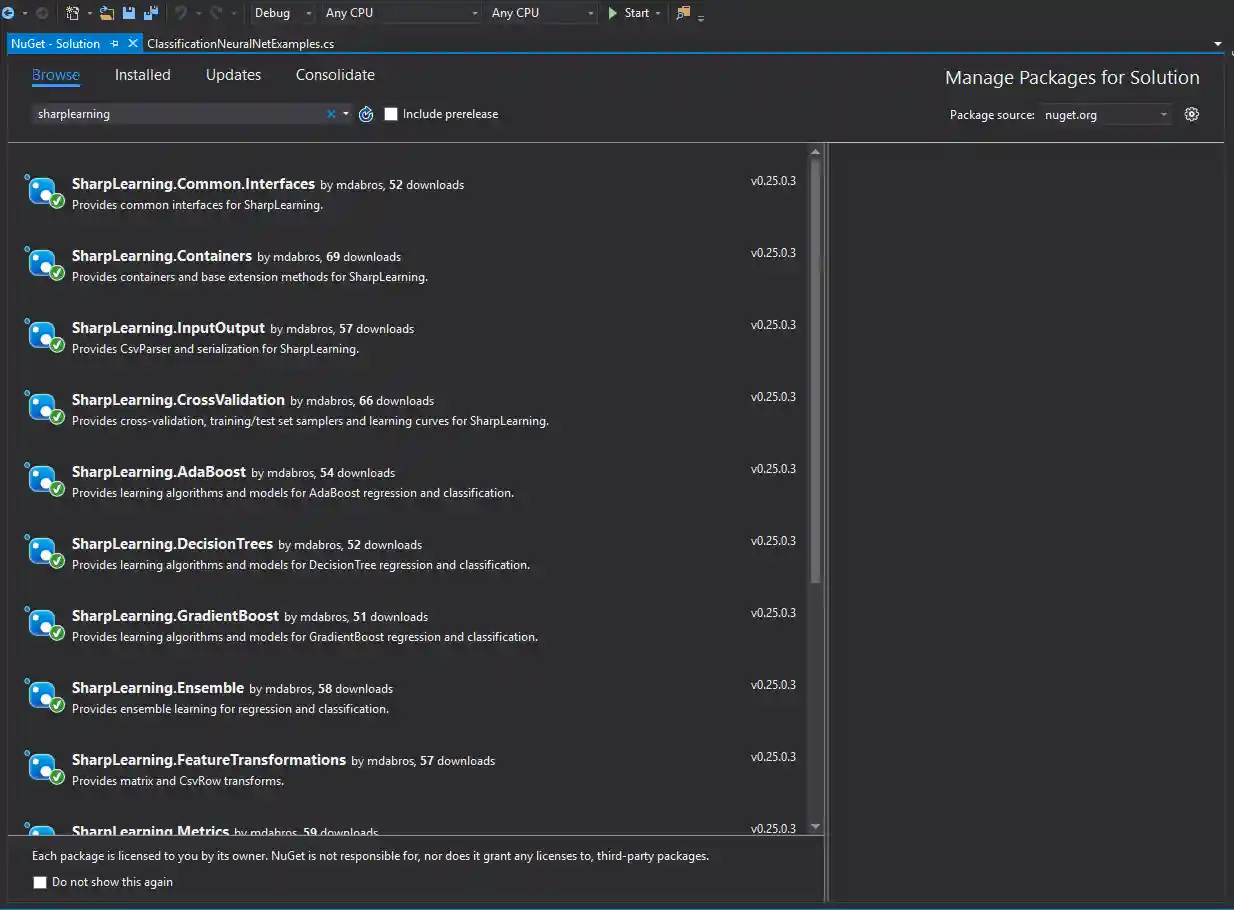Check the Do not show this again box
The width and height of the screenshot is (1234, 910).
40,882
